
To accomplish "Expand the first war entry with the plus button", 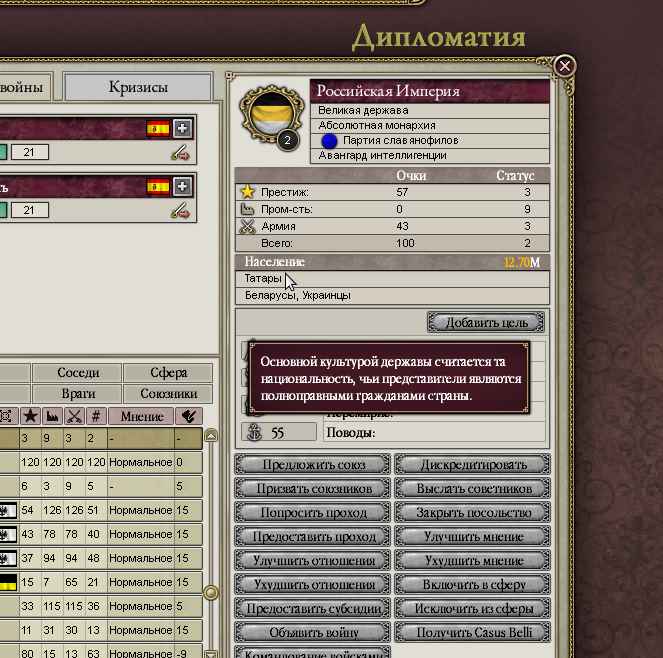I will (x=181, y=128).
